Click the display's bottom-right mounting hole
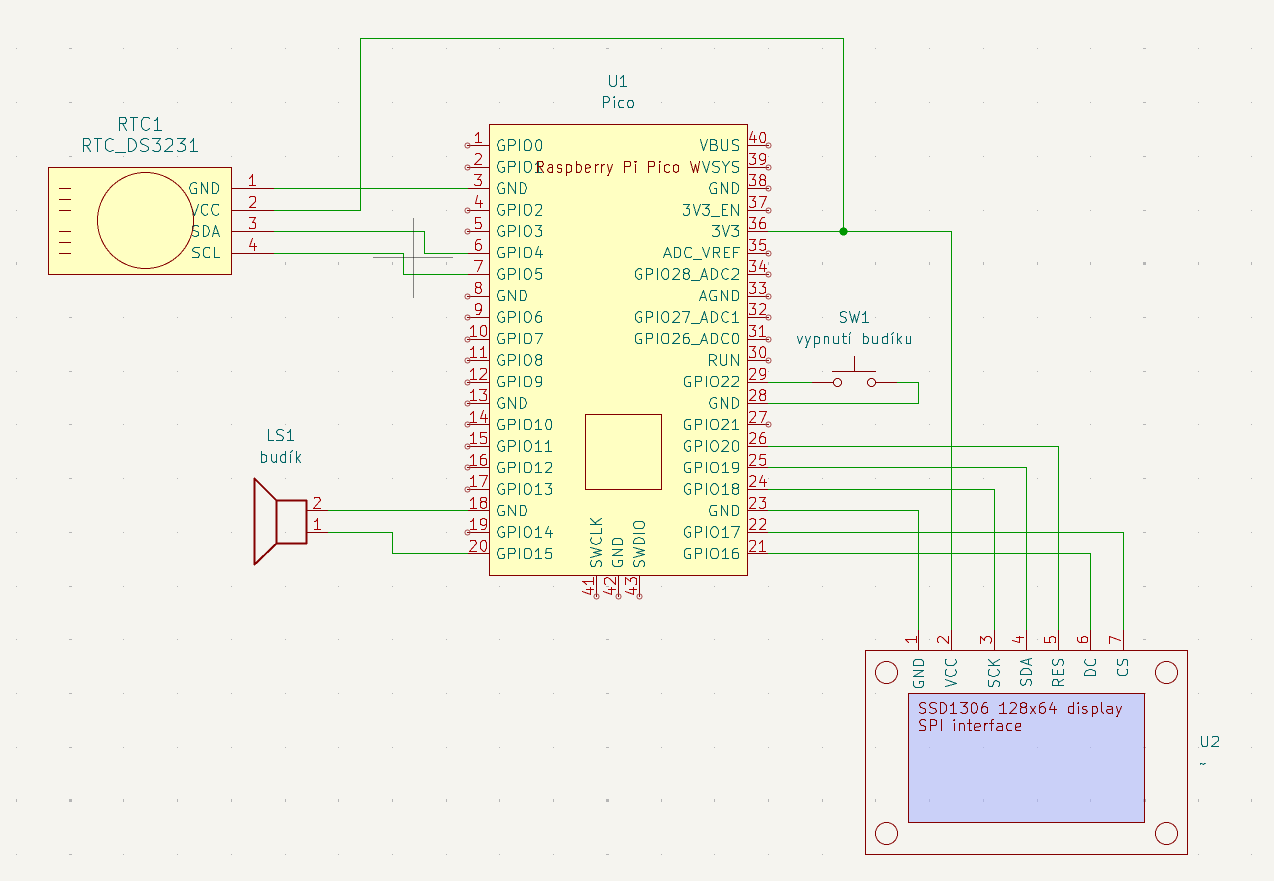1274x881 pixels. pos(1166,832)
